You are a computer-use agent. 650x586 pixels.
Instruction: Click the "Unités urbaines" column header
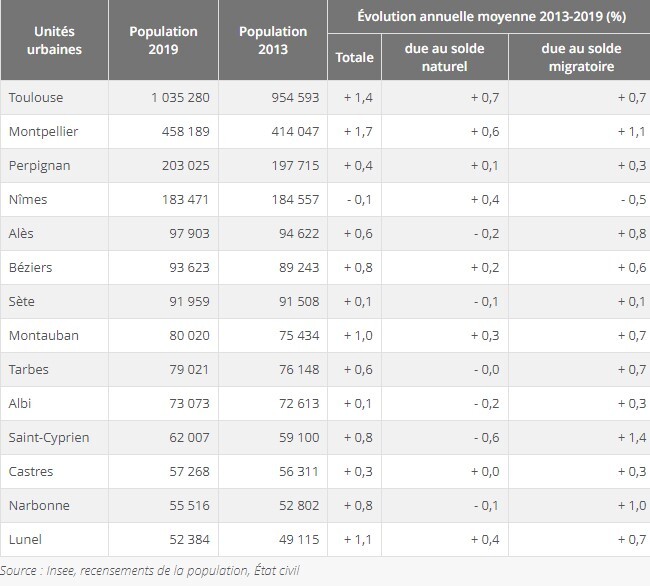click(x=54, y=40)
